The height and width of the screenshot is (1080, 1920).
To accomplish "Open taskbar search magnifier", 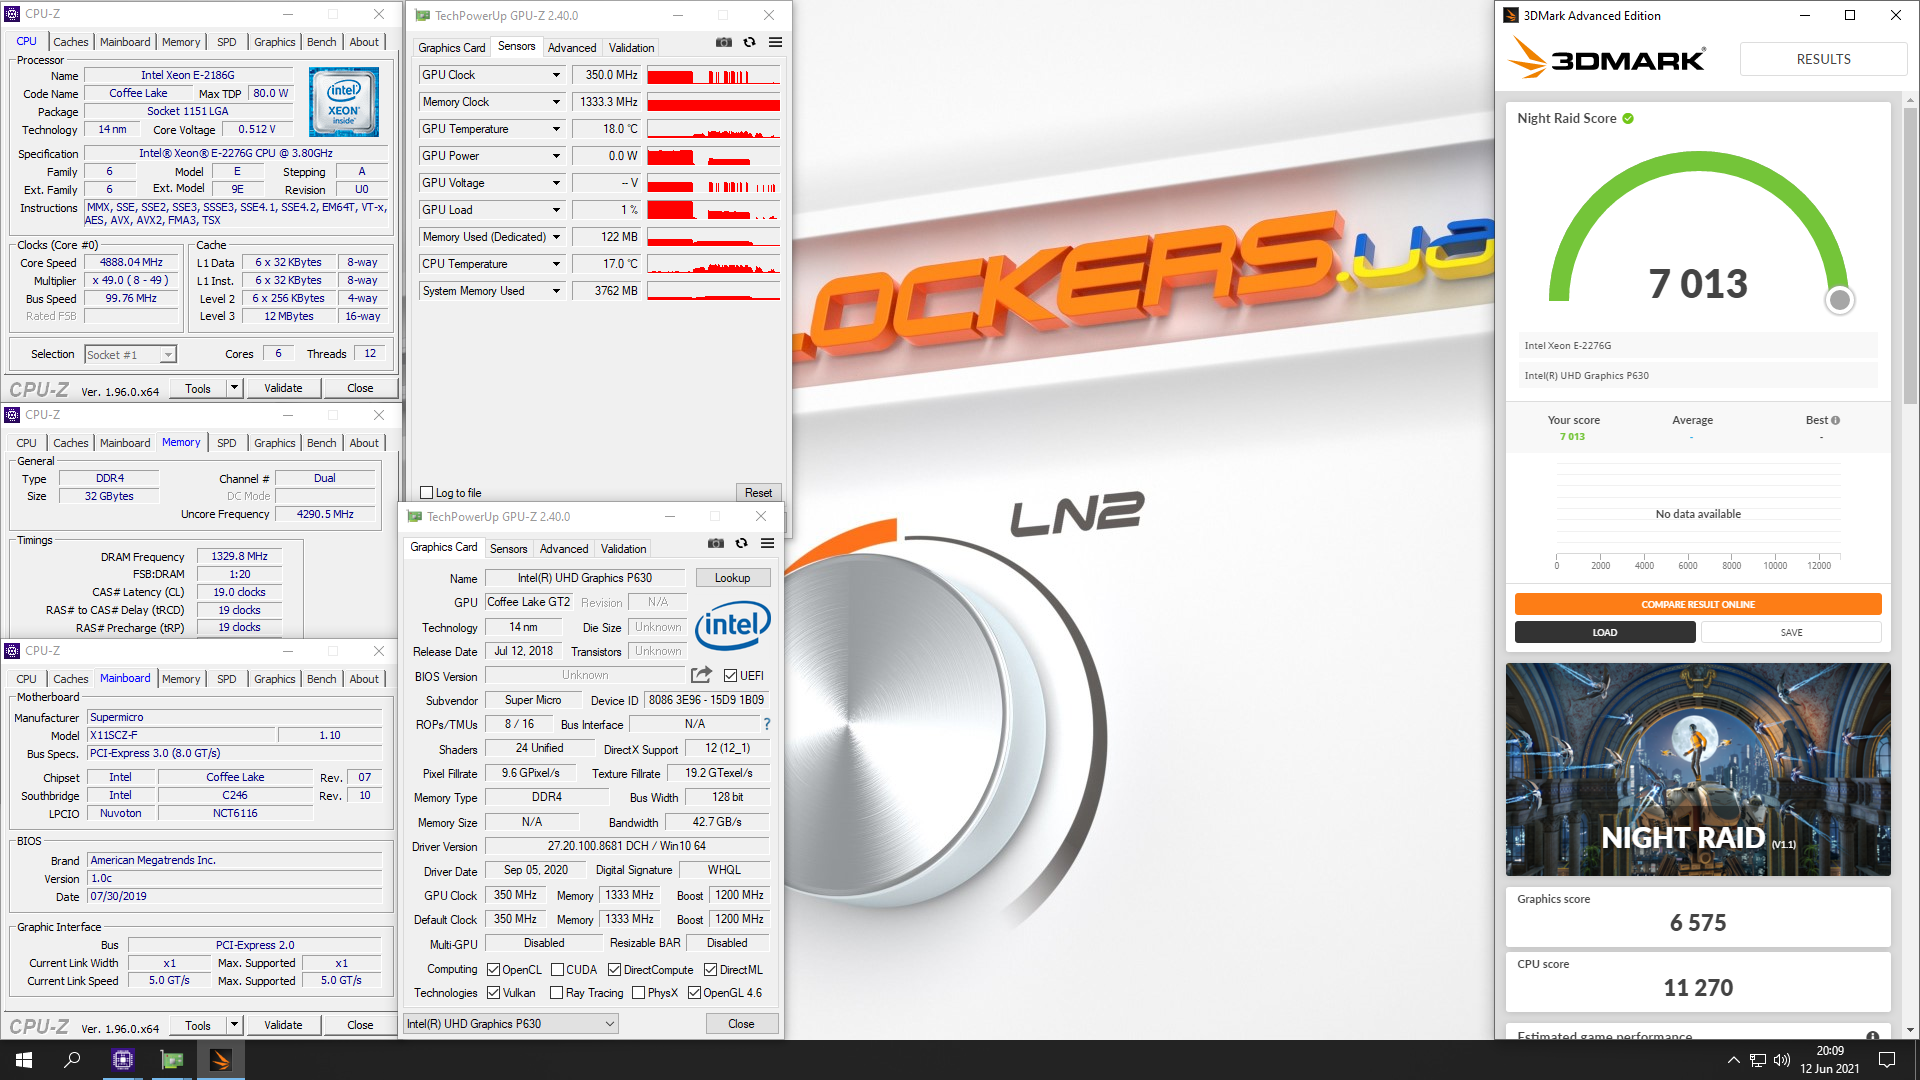I will 72,1060.
